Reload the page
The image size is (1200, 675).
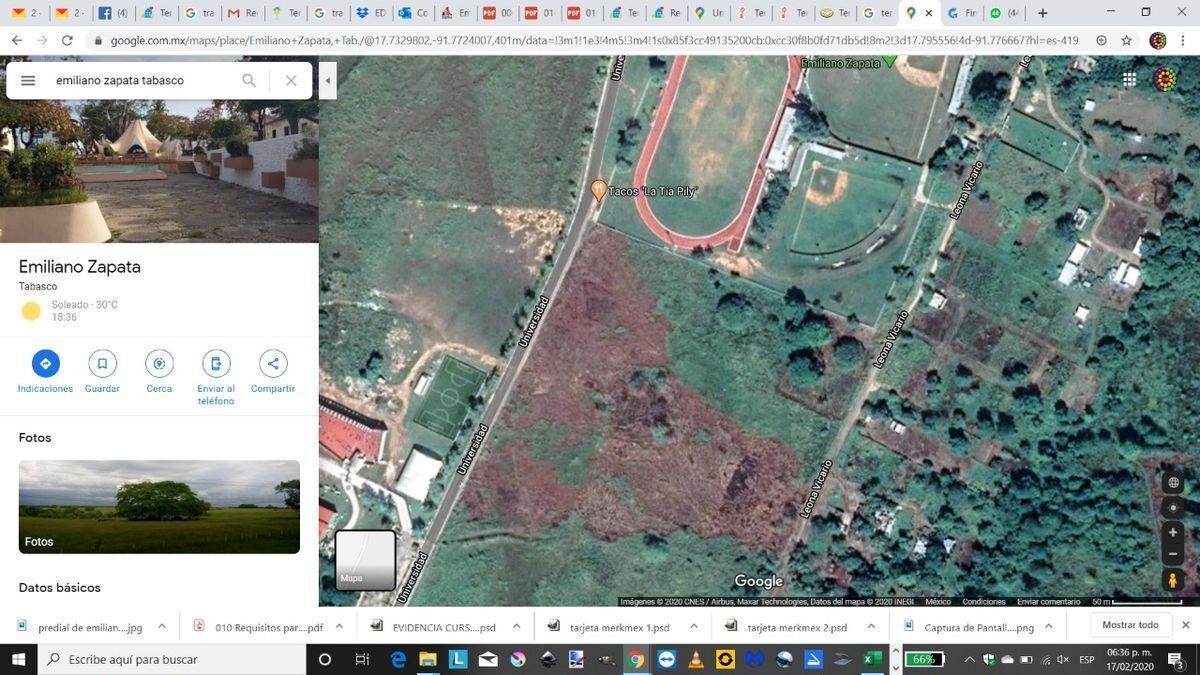(x=67, y=41)
